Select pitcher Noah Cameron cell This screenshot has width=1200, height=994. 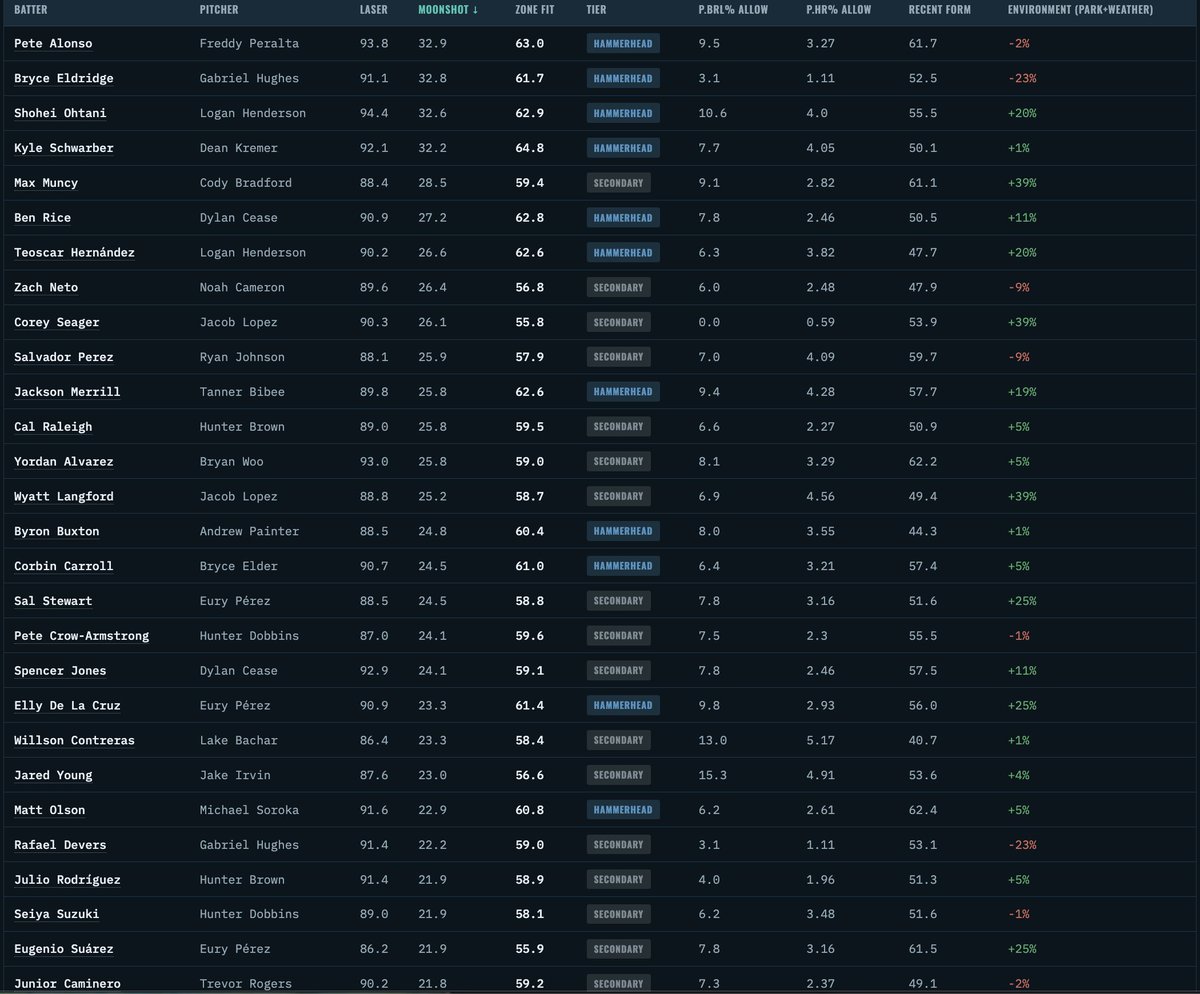click(x=242, y=288)
